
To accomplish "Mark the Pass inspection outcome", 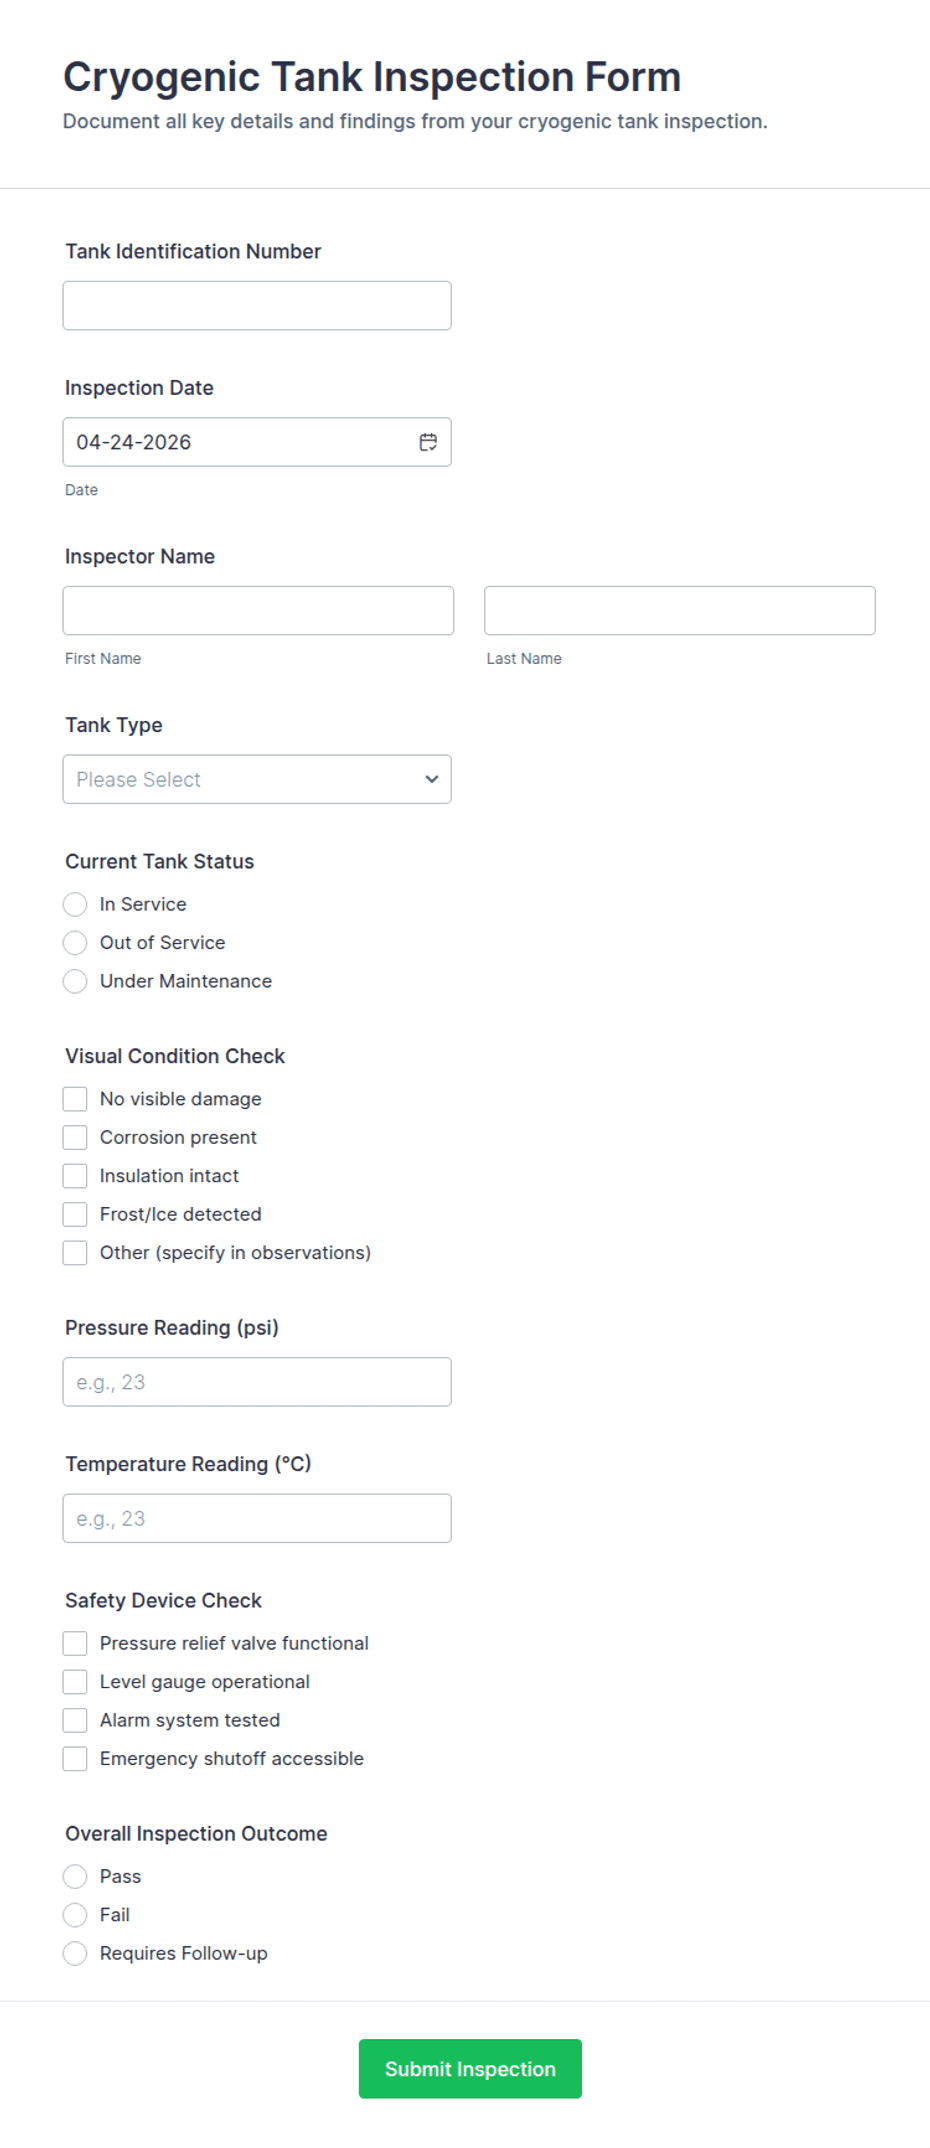I will pos(75,1876).
